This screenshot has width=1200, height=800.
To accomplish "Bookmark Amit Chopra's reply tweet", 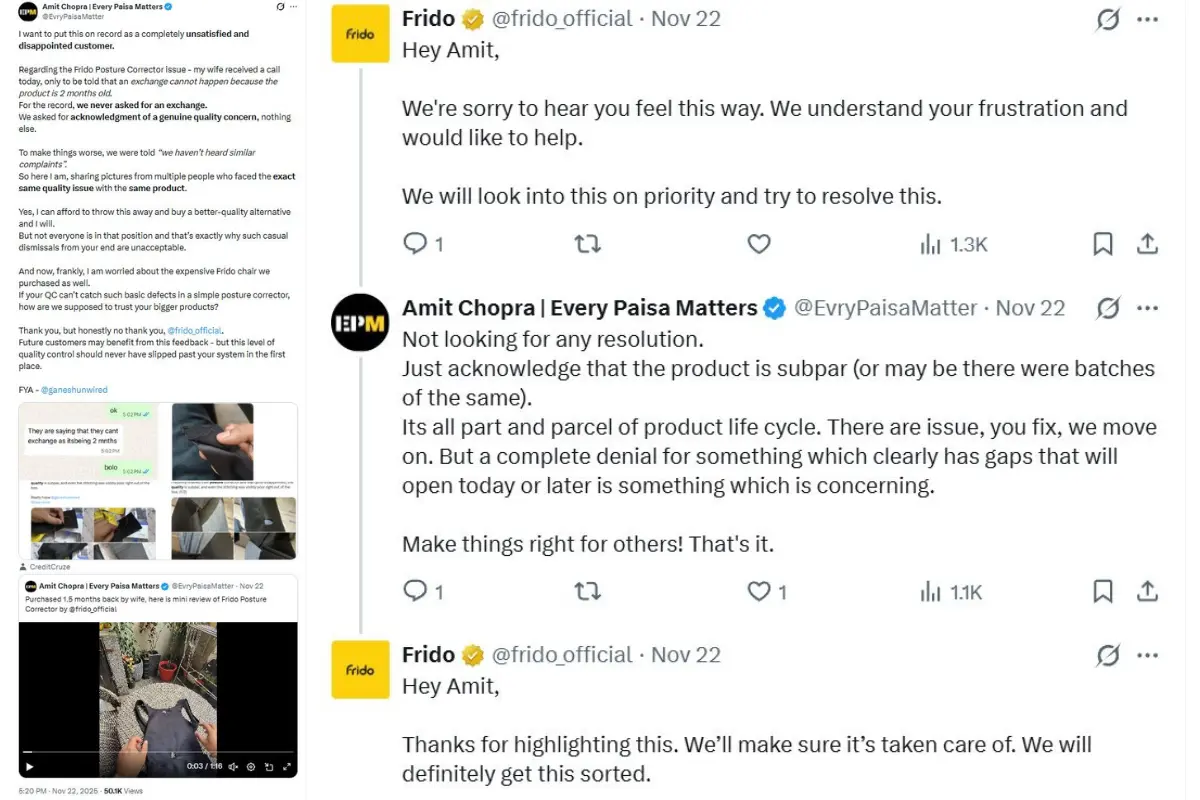I will tap(1103, 592).
